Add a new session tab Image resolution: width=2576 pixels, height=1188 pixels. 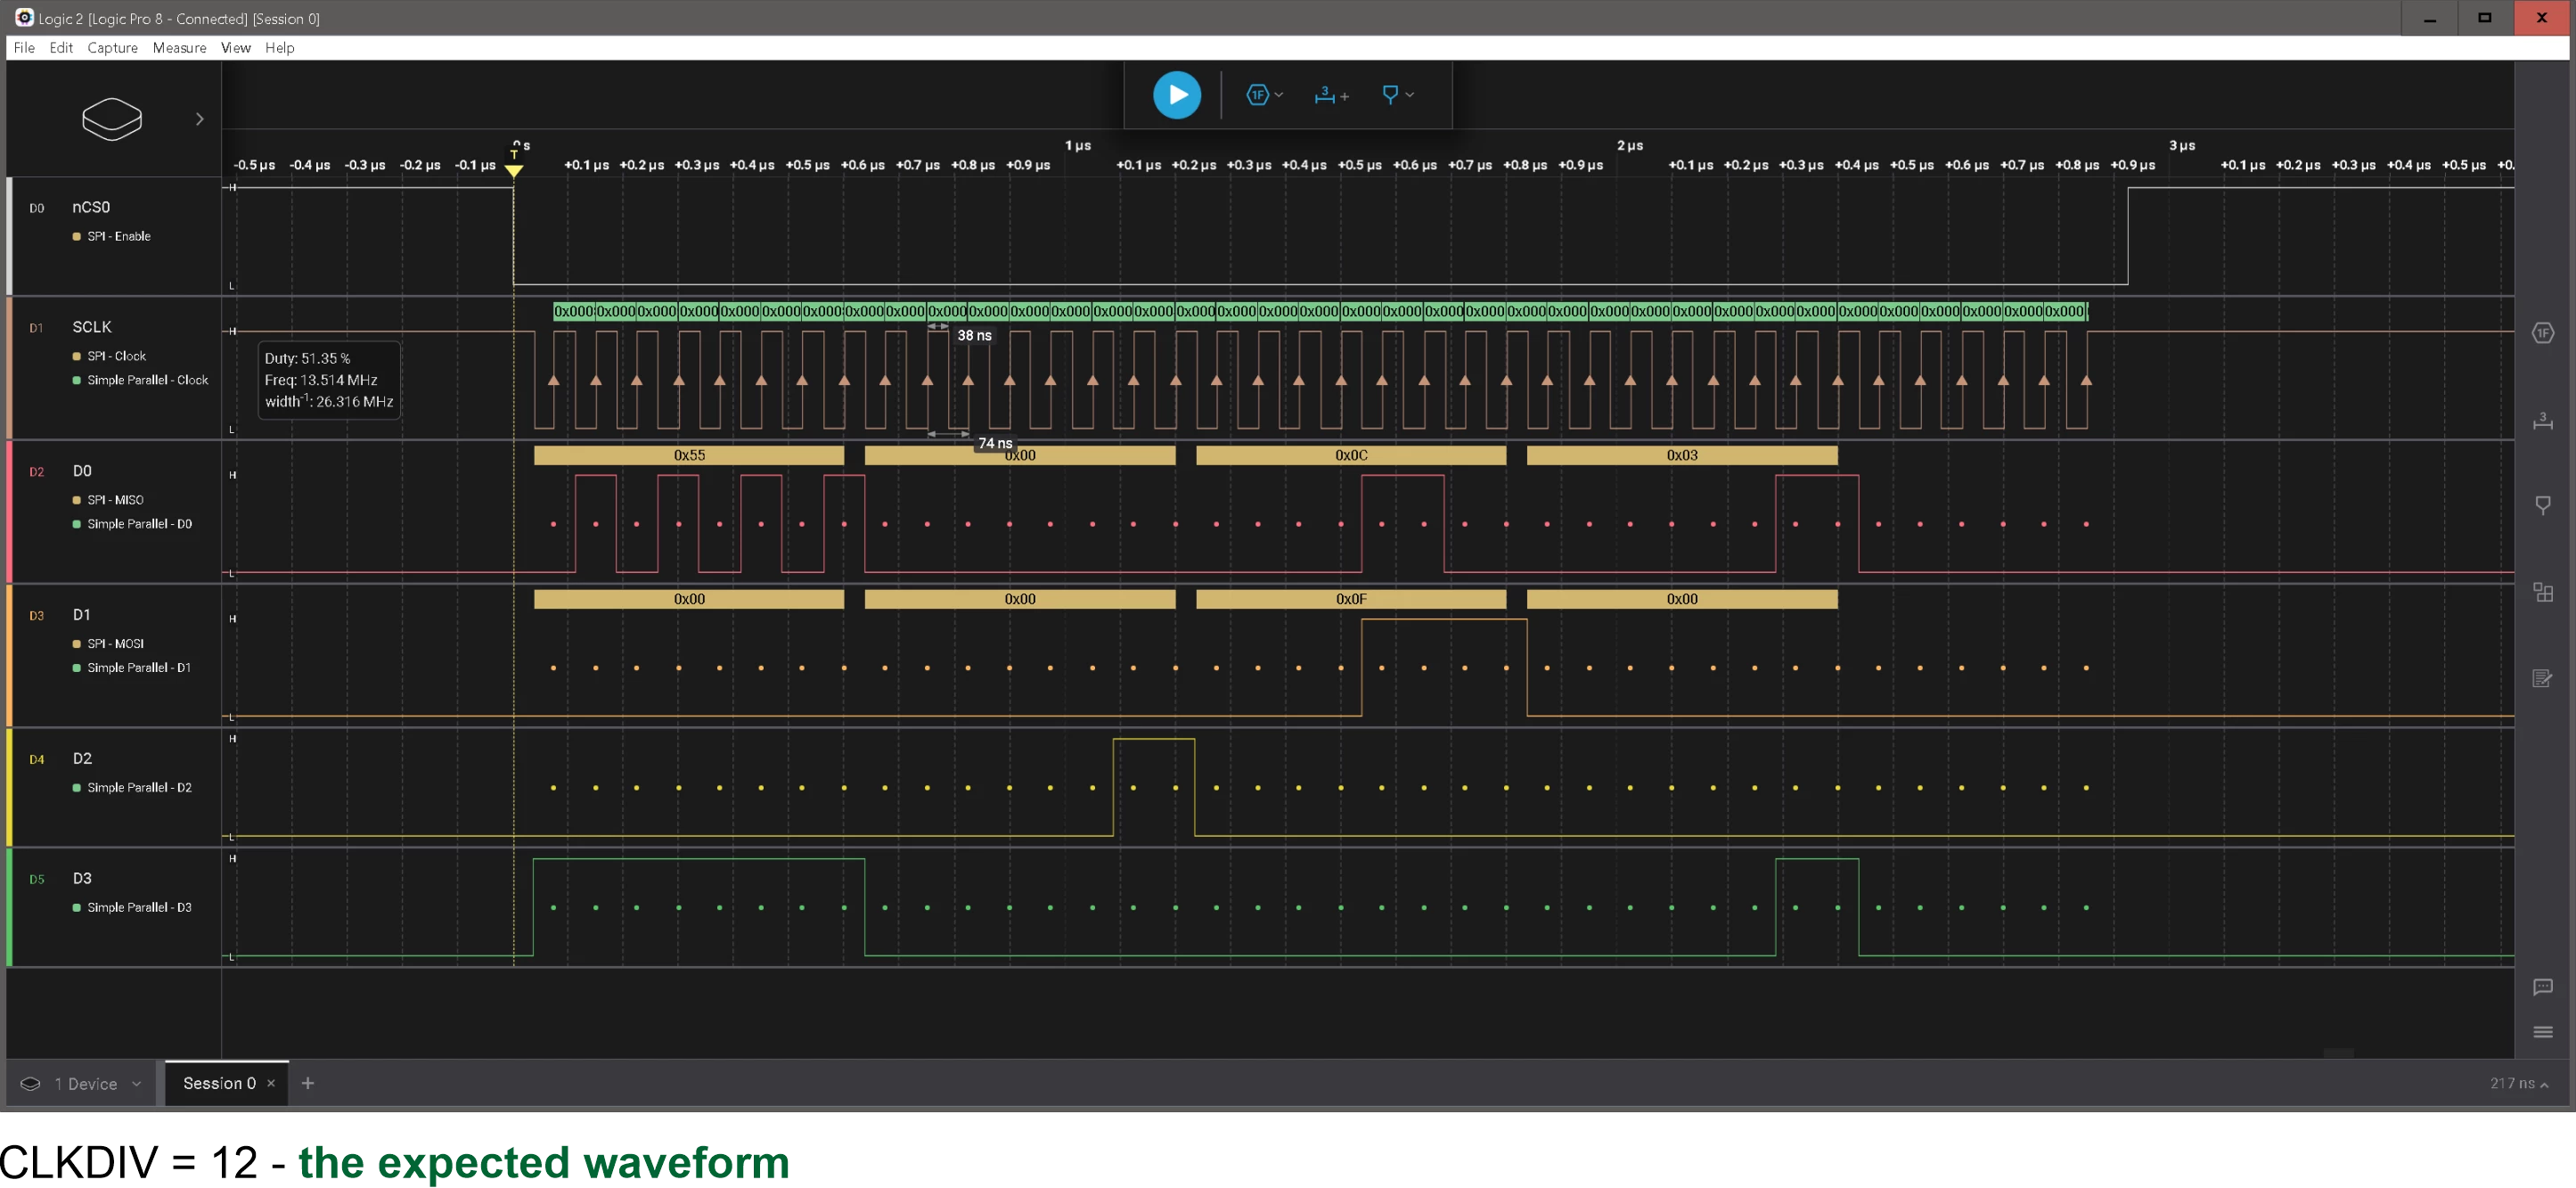click(308, 1083)
